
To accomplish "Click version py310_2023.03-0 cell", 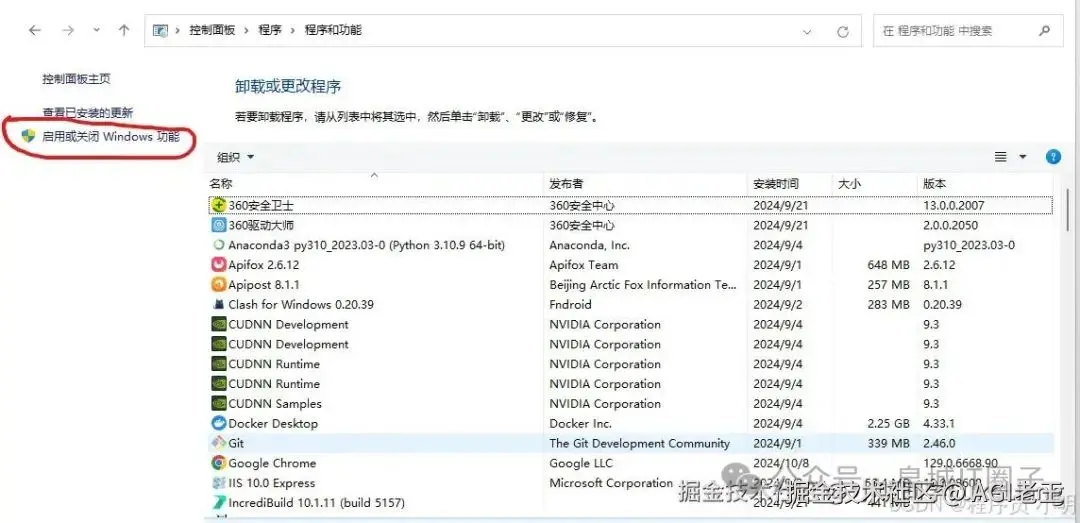I will [968, 245].
